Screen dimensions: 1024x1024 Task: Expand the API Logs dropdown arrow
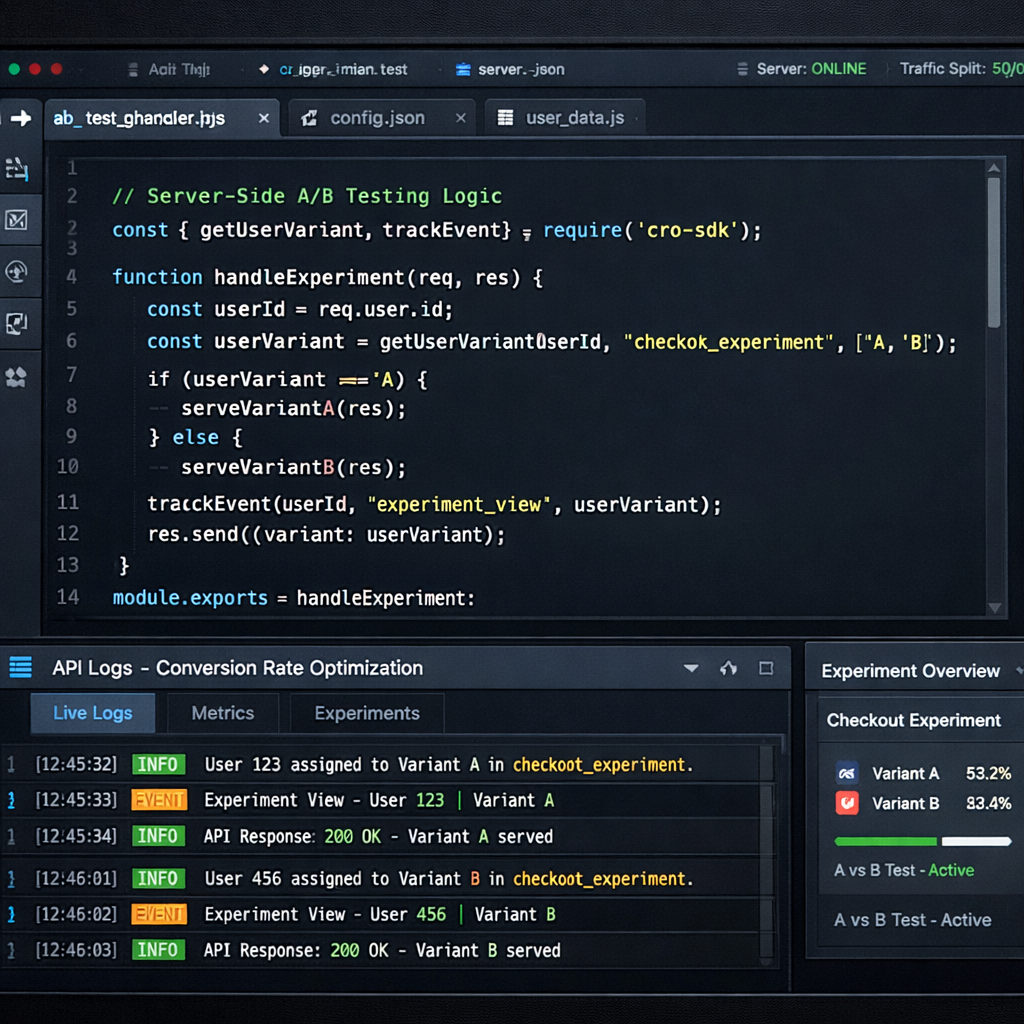click(x=690, y=667)
